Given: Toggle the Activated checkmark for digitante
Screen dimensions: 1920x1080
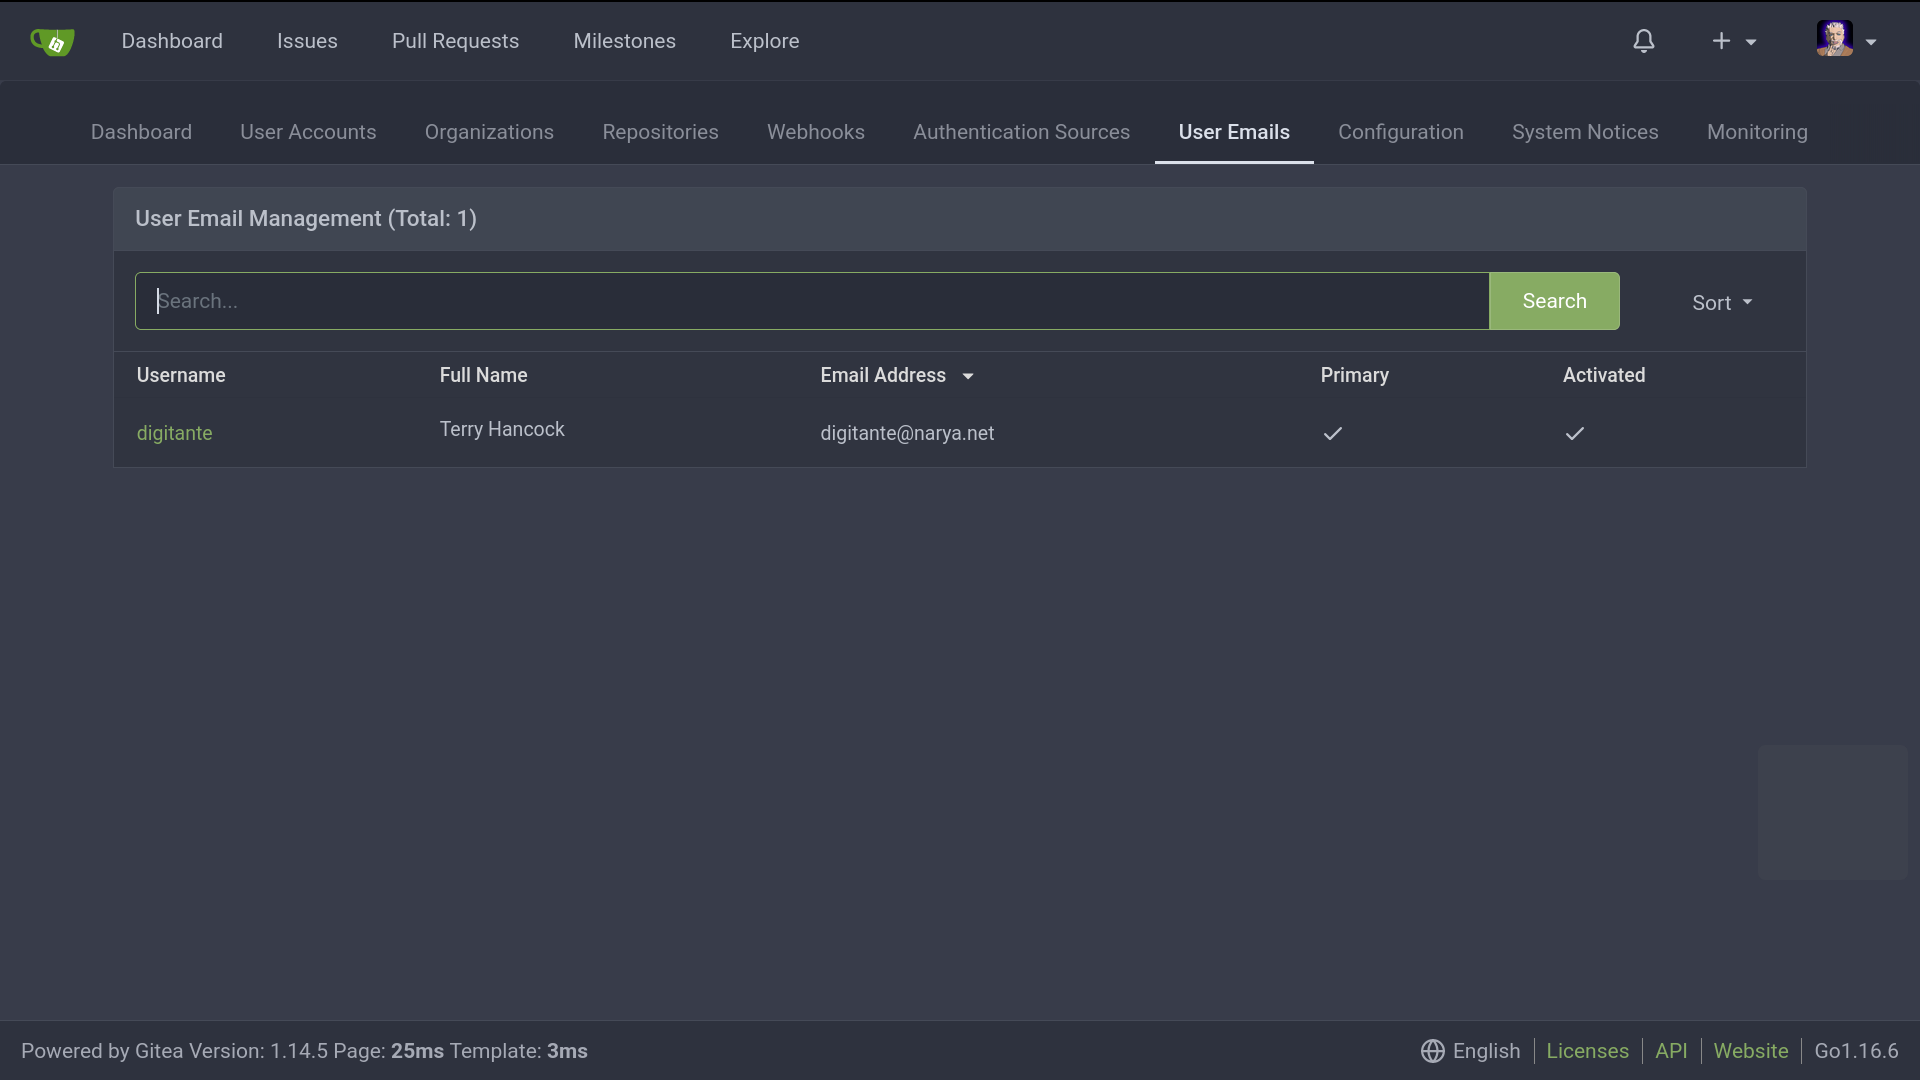Looking at the screenshot, I should point(1574,433).
